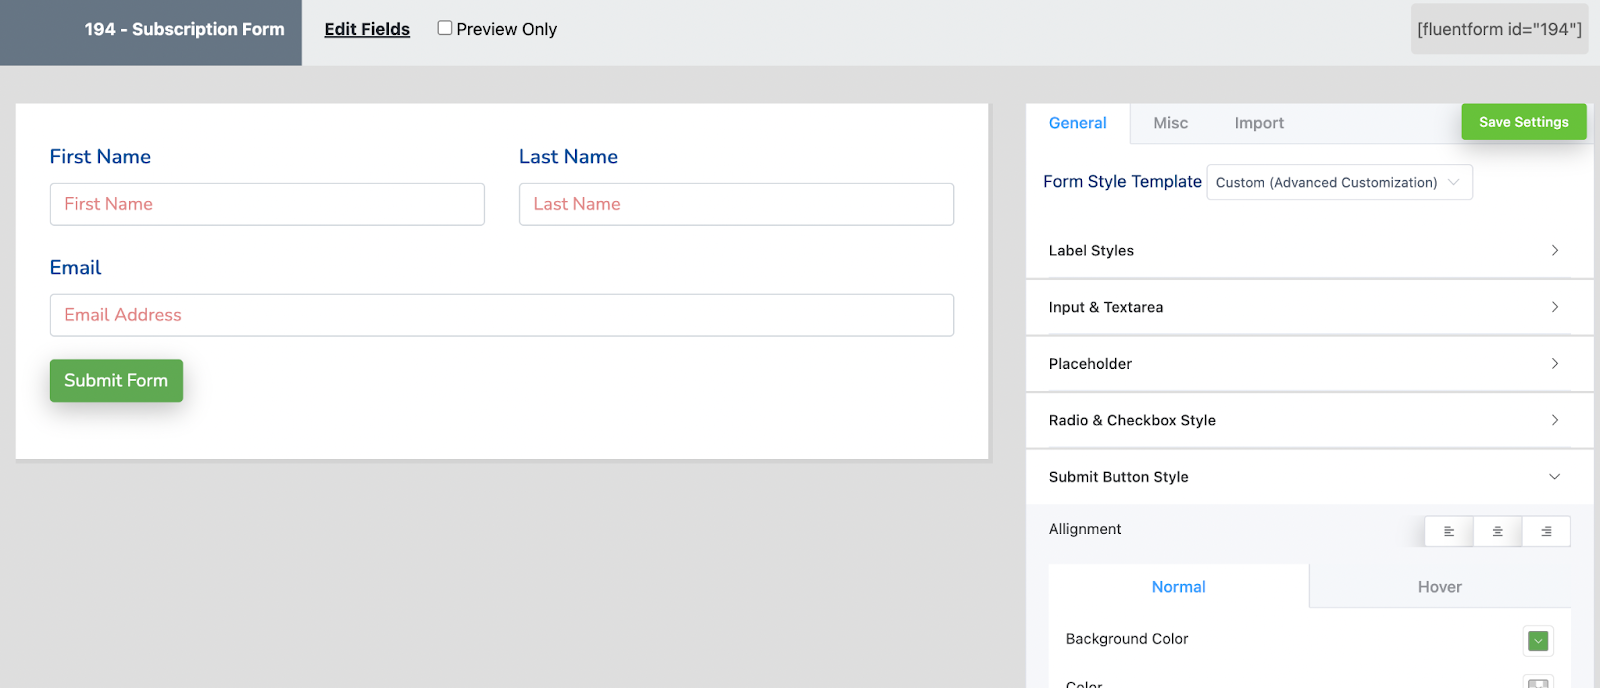Viewport: 1600px width, 688px height.
Task: Set submit button alignment to center
Action: (1497, 532)
